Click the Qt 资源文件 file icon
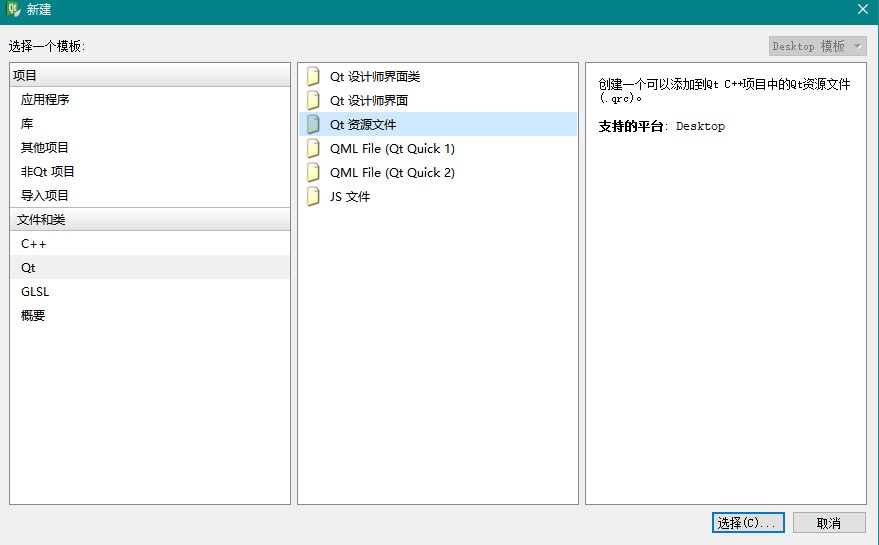This screenshot has height=545, width=879. click(314, 125)
